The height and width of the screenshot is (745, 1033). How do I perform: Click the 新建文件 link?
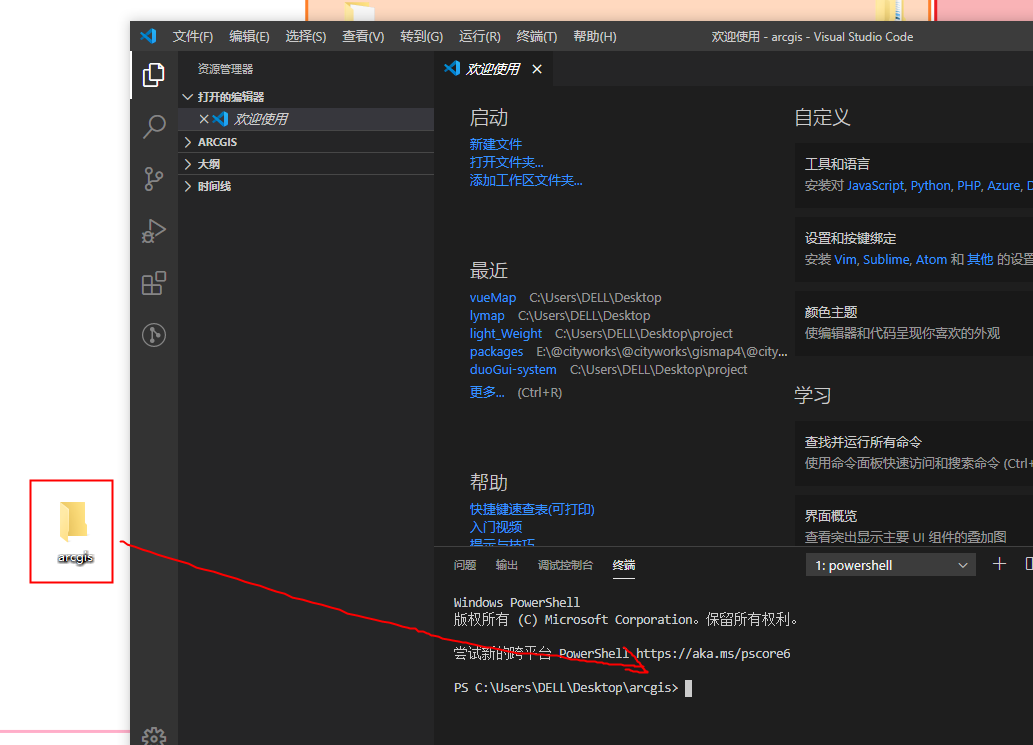[495, 144]
